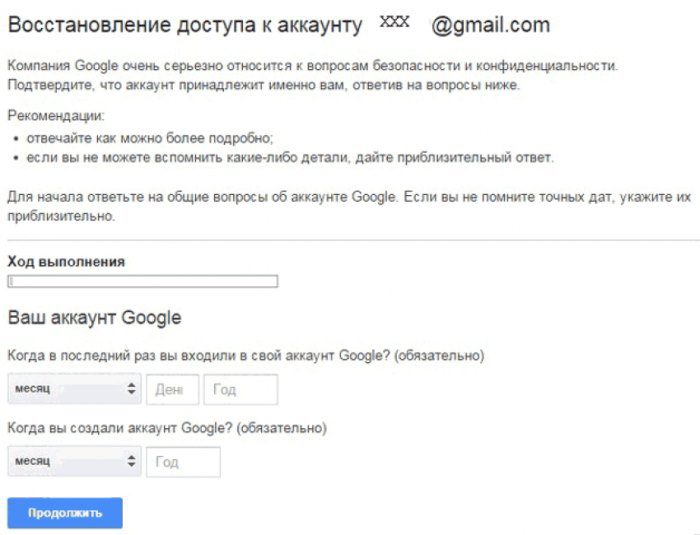Click the "Ход выполнения" progress bar
This screenshot has height=535, width=700.
pyautogui.click(x=142, y=281)
